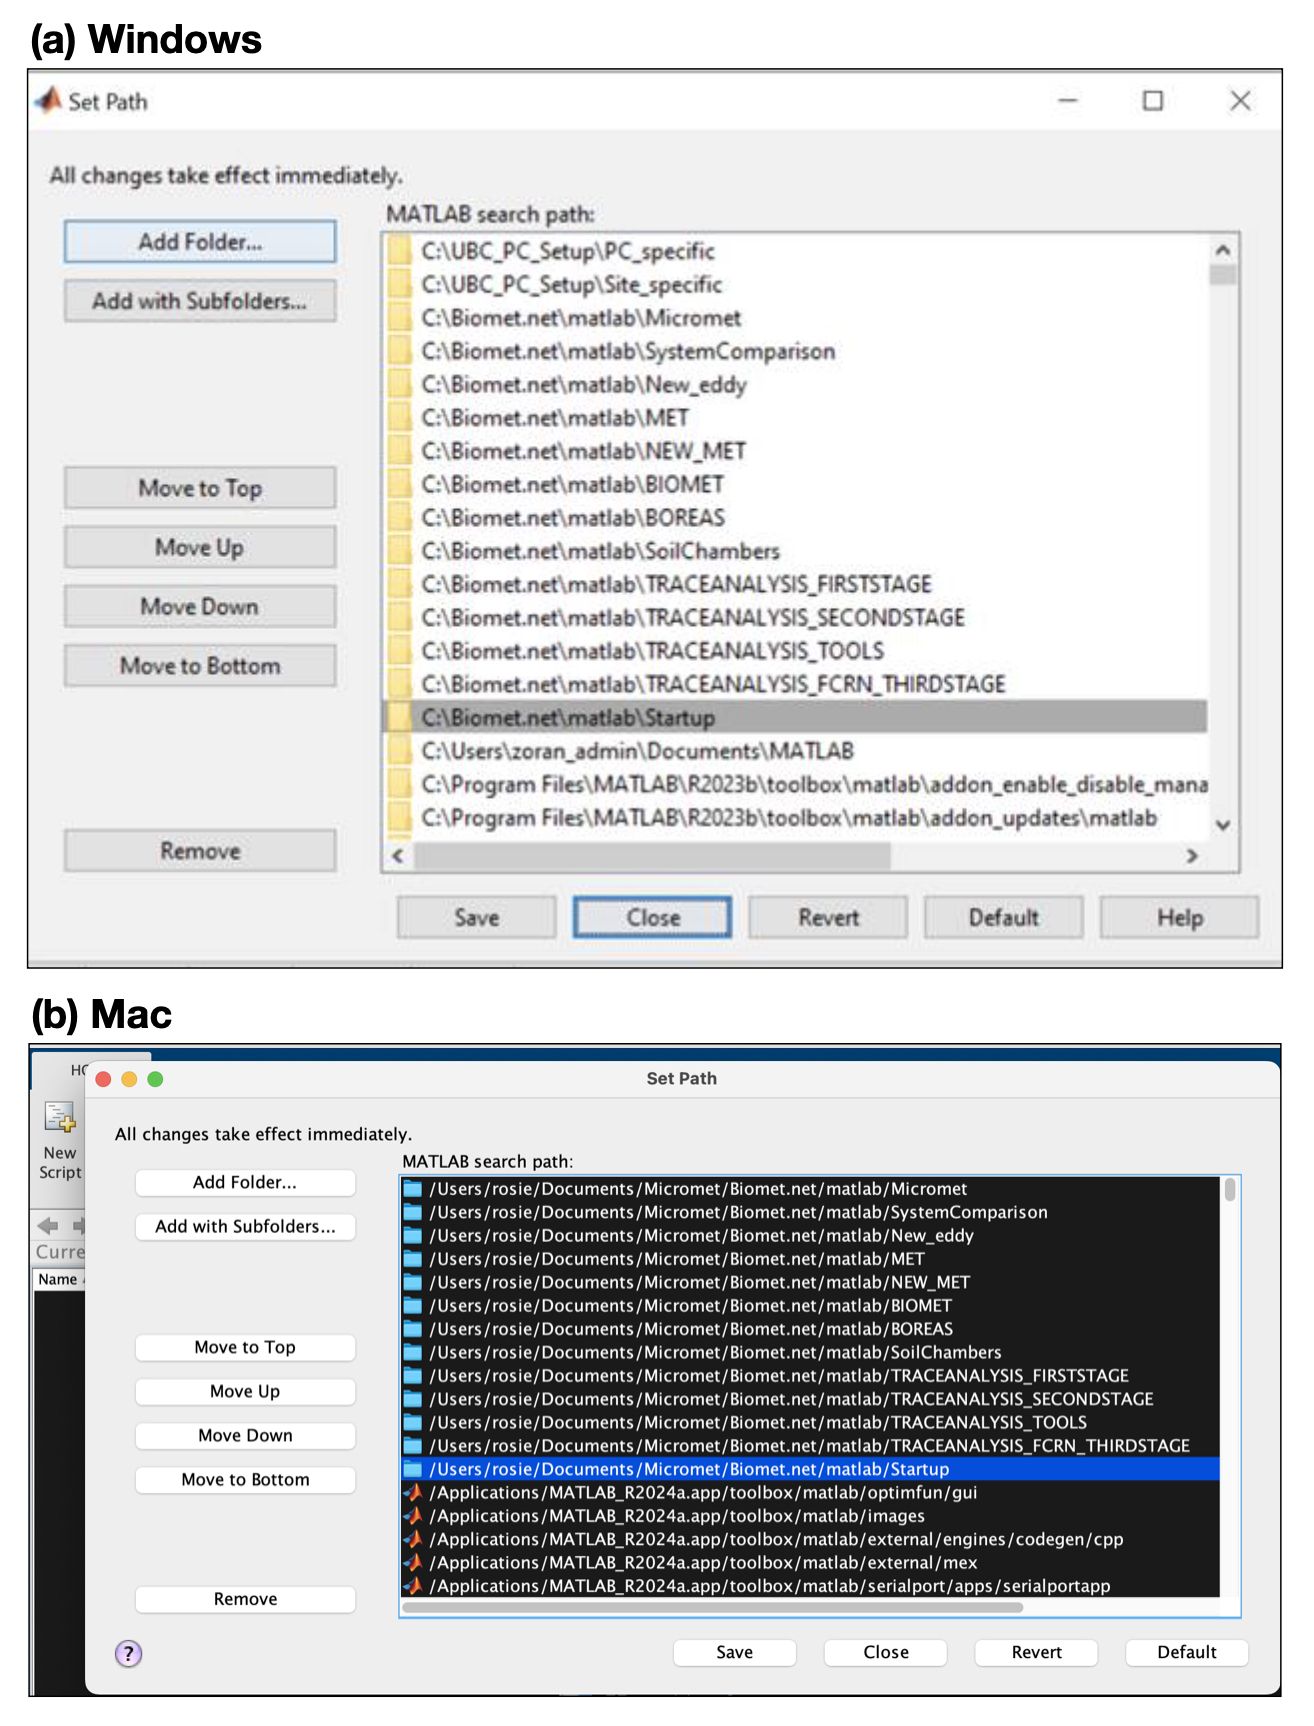Select Mac path ending in SoilChambers
Screen dimensions: 1314x1726
click(x=810, y=1352)
